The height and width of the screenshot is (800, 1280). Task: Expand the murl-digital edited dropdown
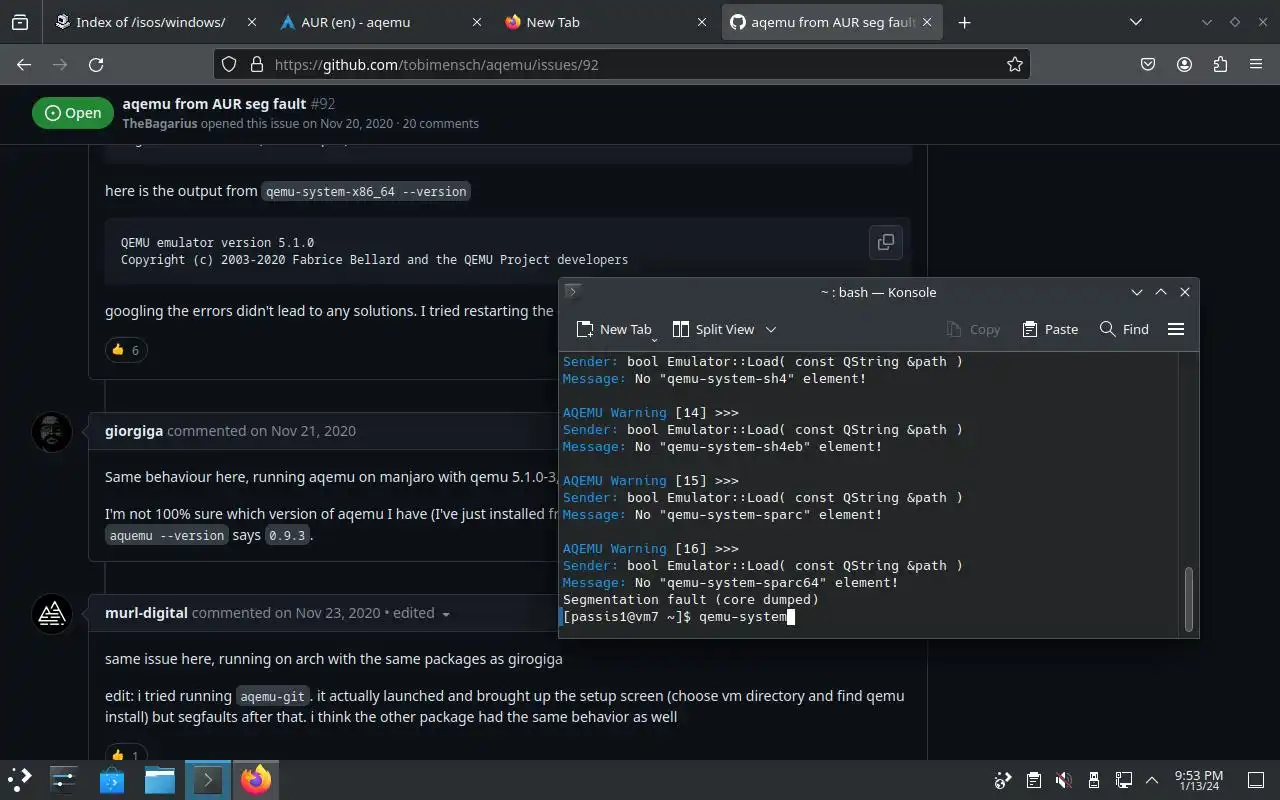(x=446, y=613)
